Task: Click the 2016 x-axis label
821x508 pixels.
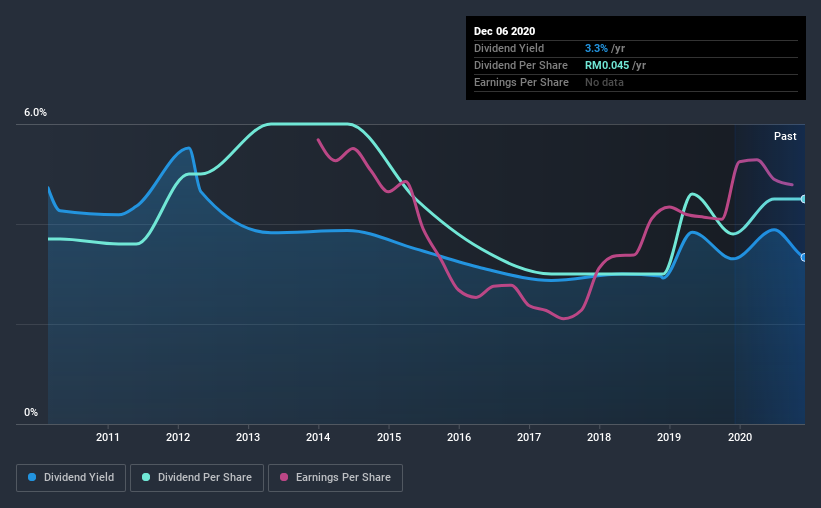Action: pyautogui.click(x=459, y=437)
